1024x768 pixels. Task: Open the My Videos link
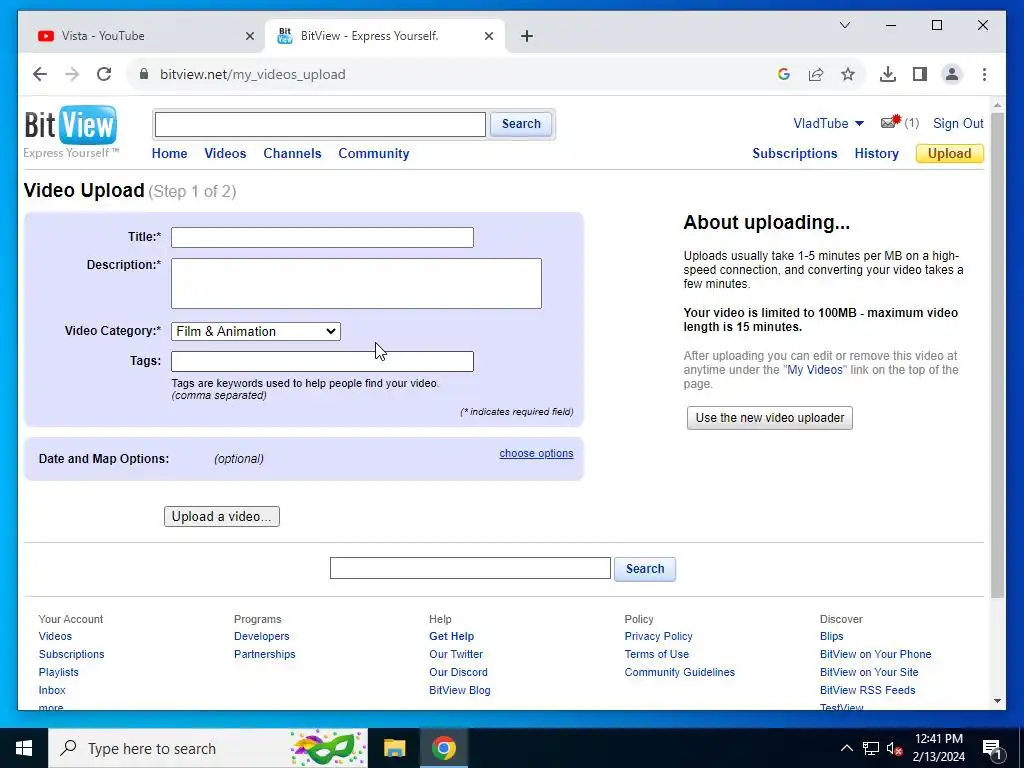(814, 370)
